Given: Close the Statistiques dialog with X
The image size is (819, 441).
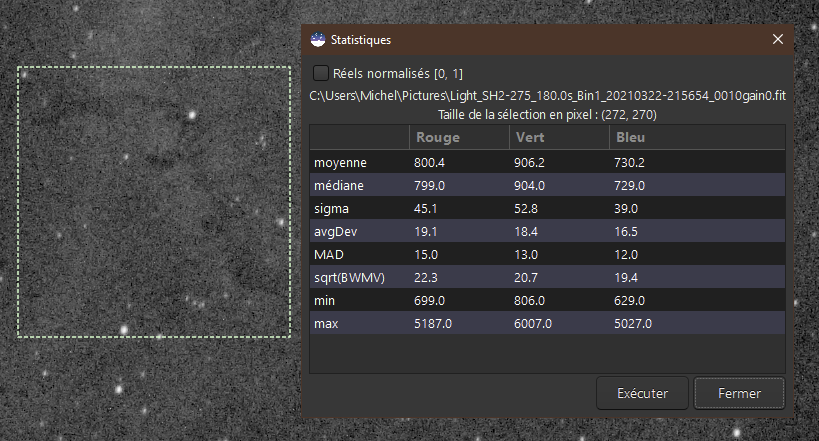Looking at the screenshot, I should click(x=777, y=39).
